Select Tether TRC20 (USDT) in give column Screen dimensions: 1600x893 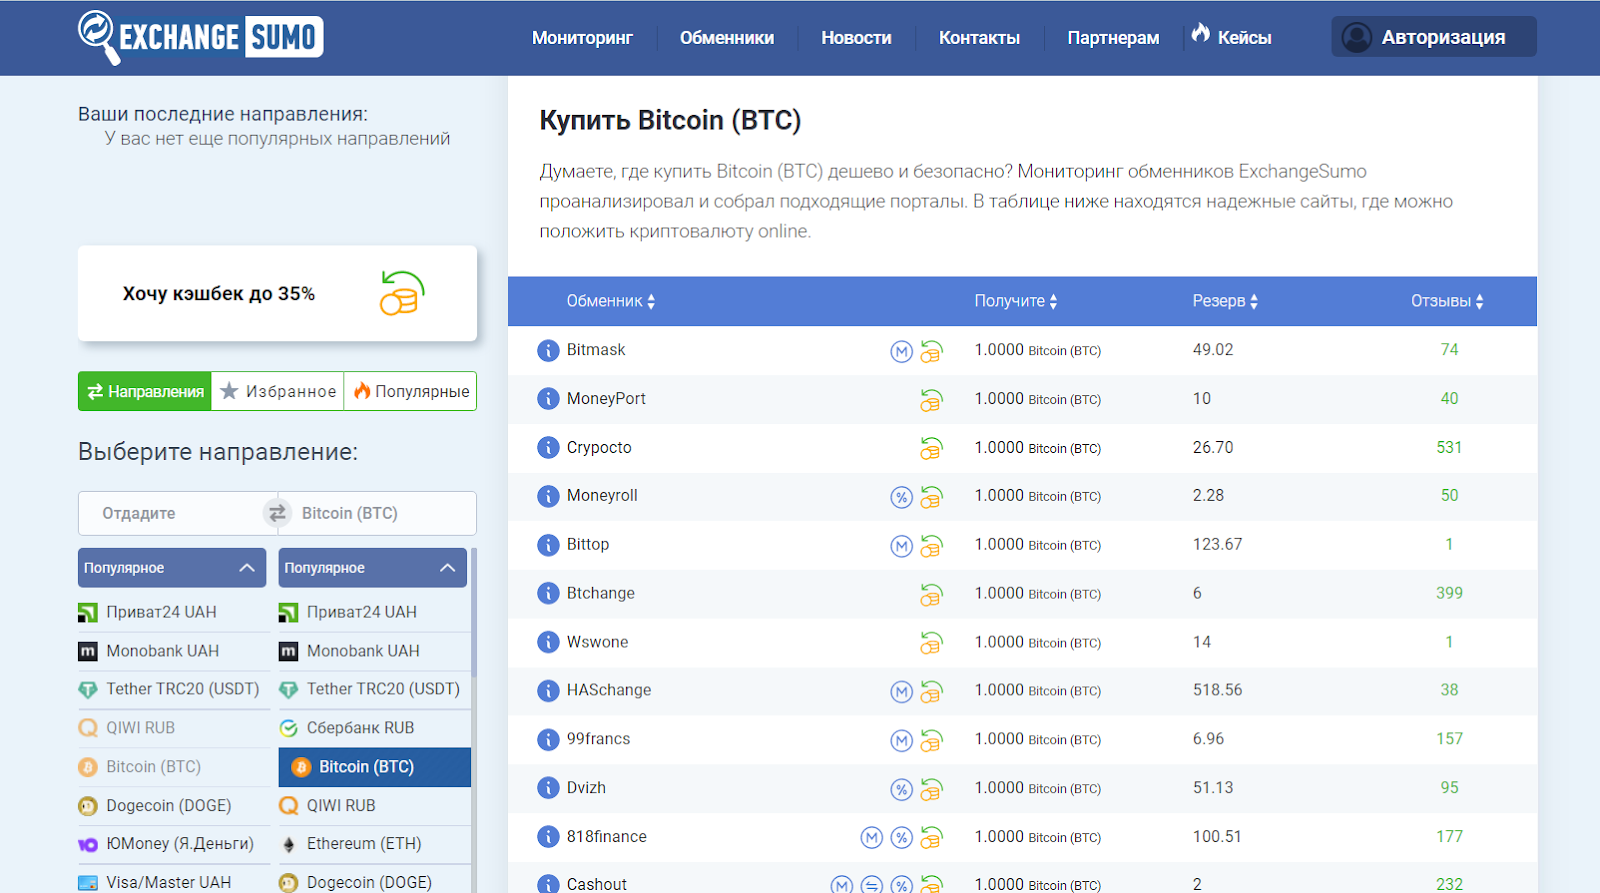(x=172, y=689)
